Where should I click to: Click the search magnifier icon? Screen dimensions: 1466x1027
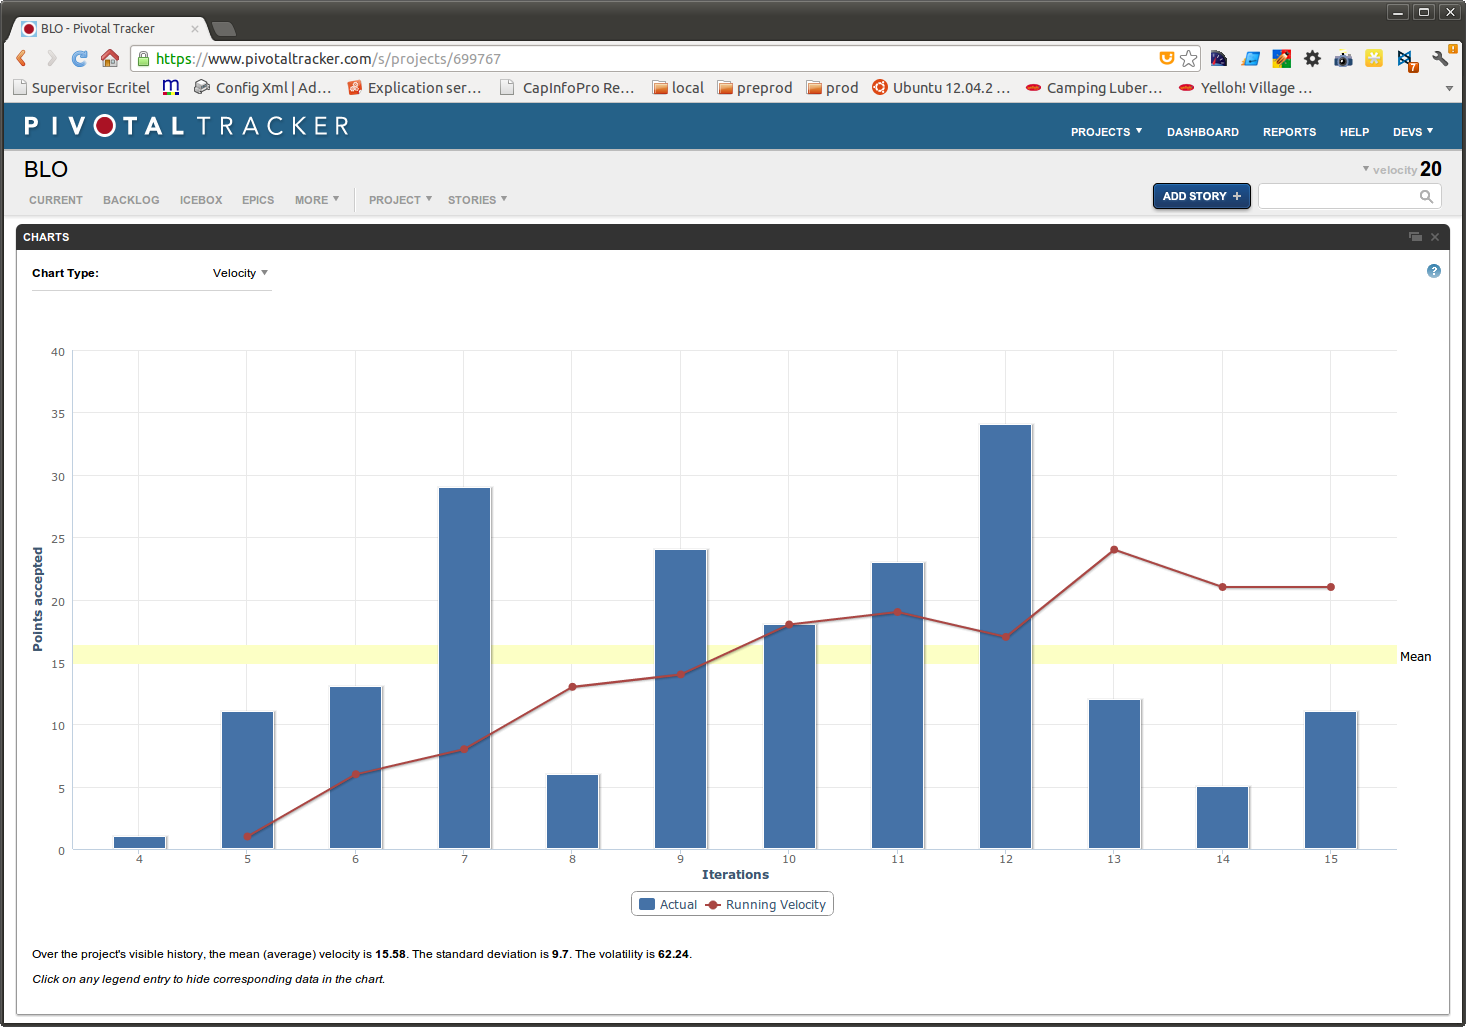point(1427,196)
